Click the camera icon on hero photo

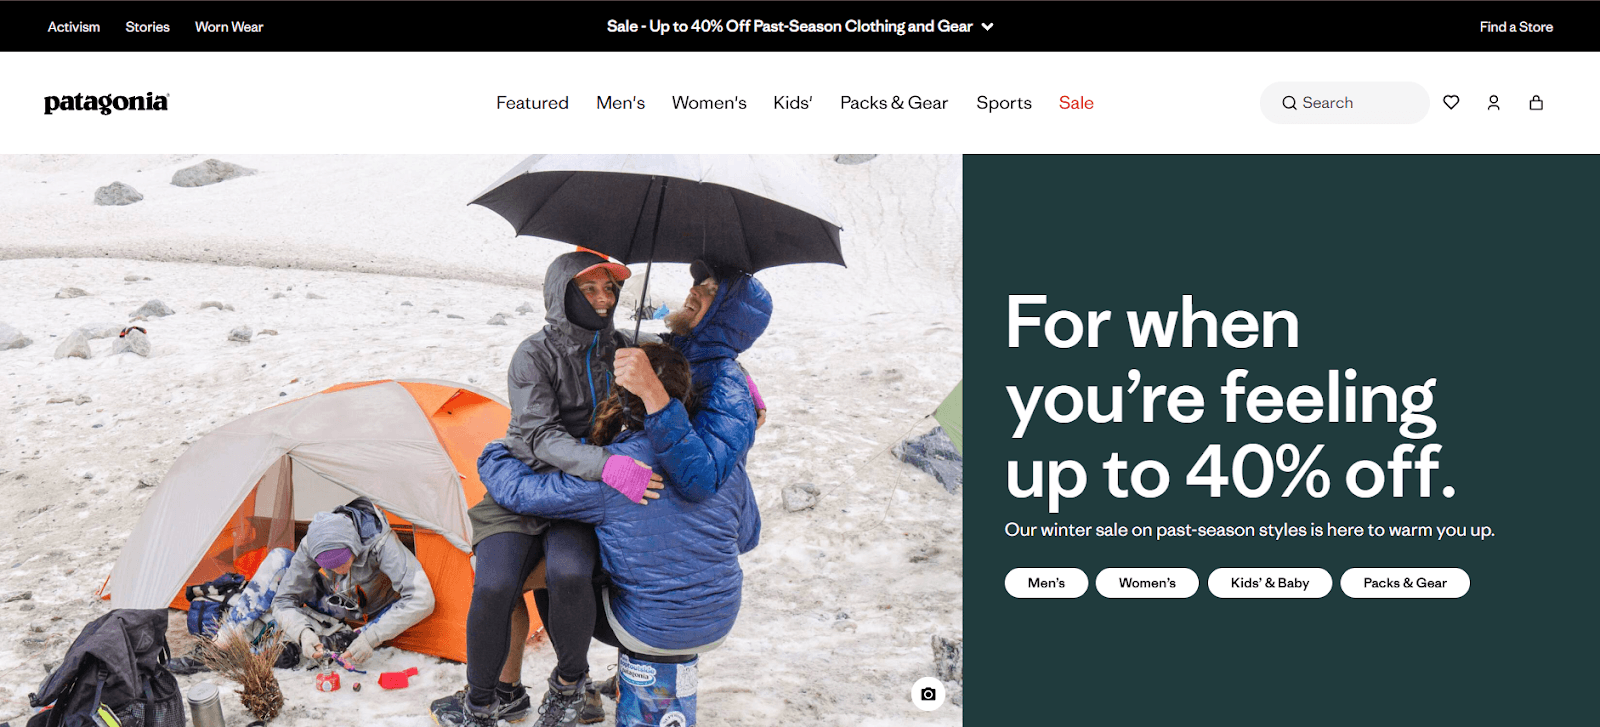[928, 694]
